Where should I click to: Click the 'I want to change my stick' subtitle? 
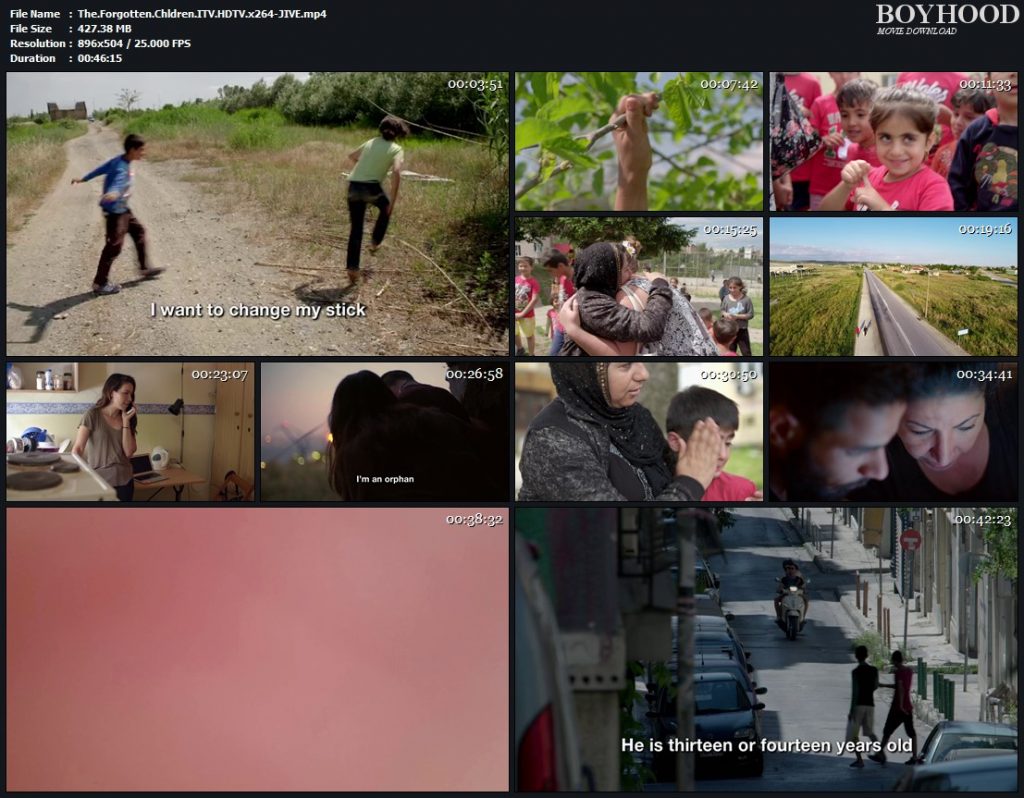click(x=258, y=310)
